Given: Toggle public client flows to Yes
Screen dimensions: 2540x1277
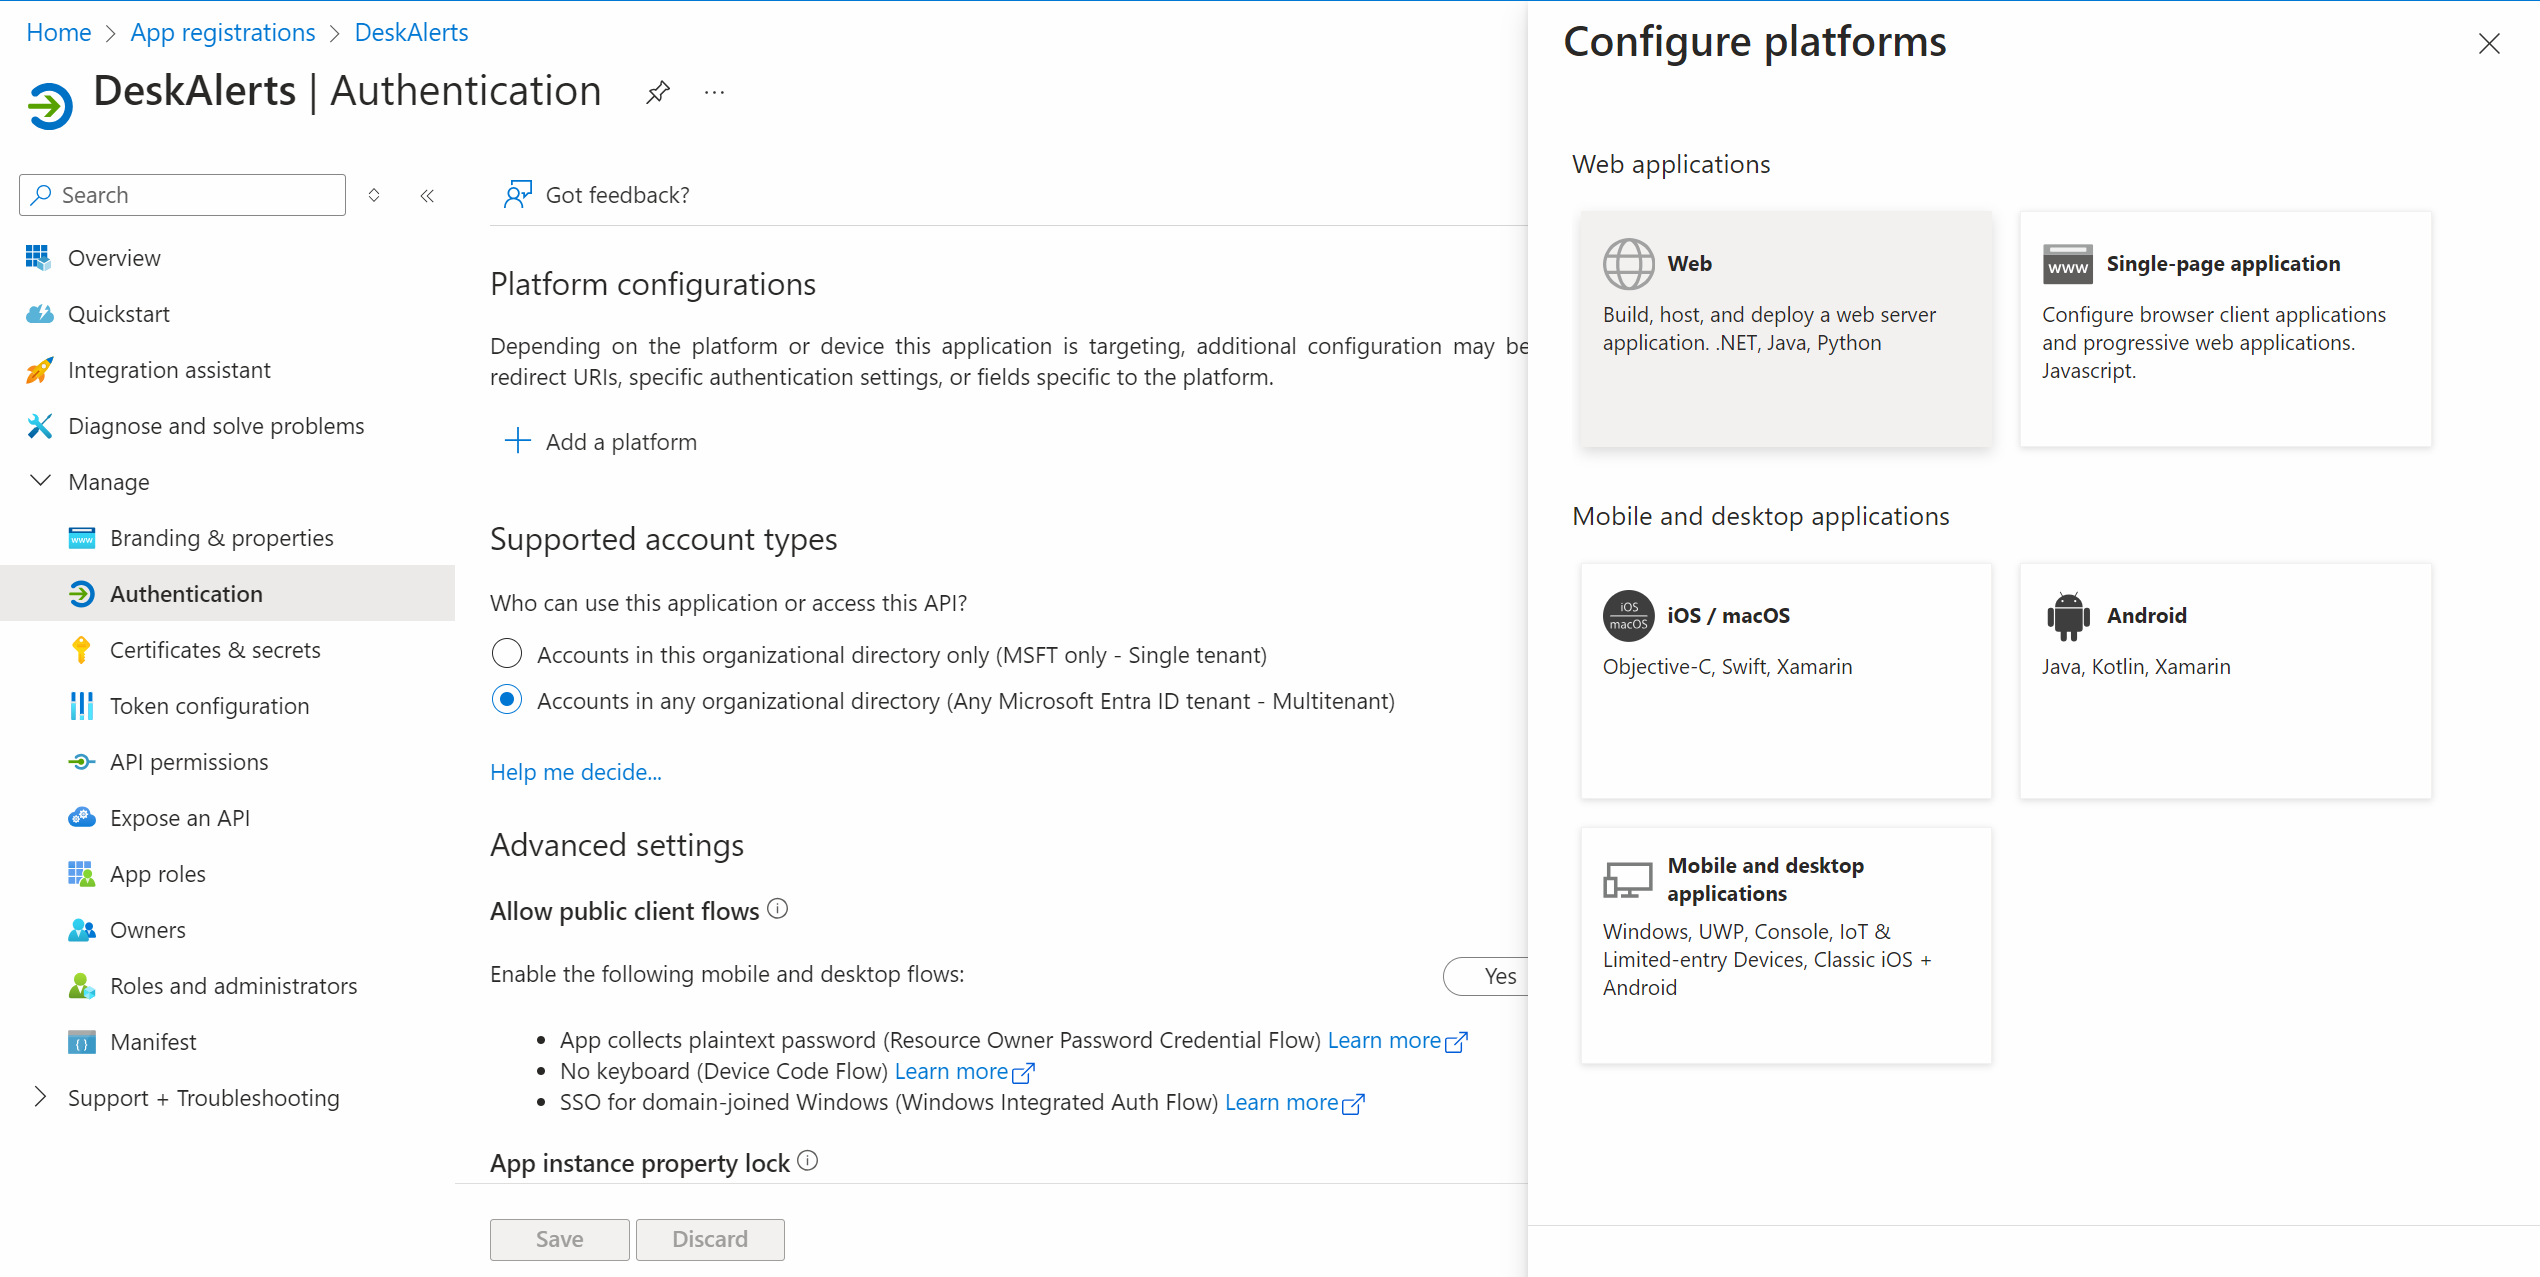Looking at the screenshot, I should pos(1498,976).
